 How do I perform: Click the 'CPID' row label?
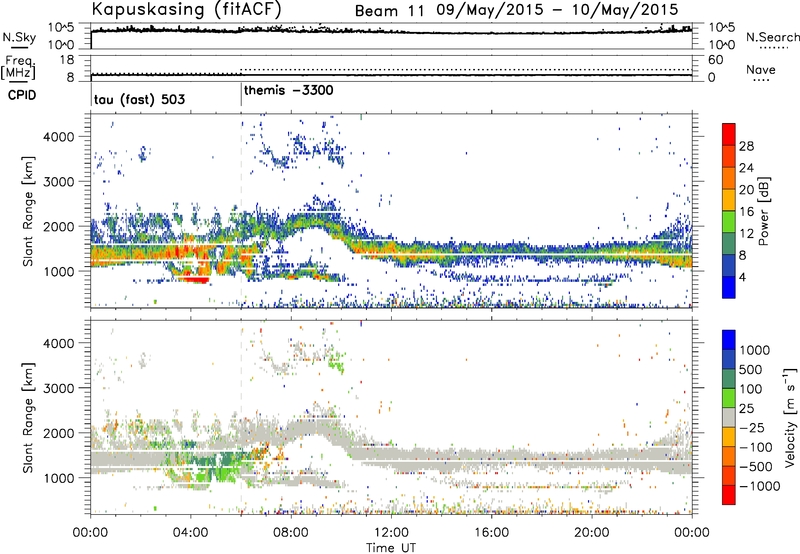pos(22,95)
